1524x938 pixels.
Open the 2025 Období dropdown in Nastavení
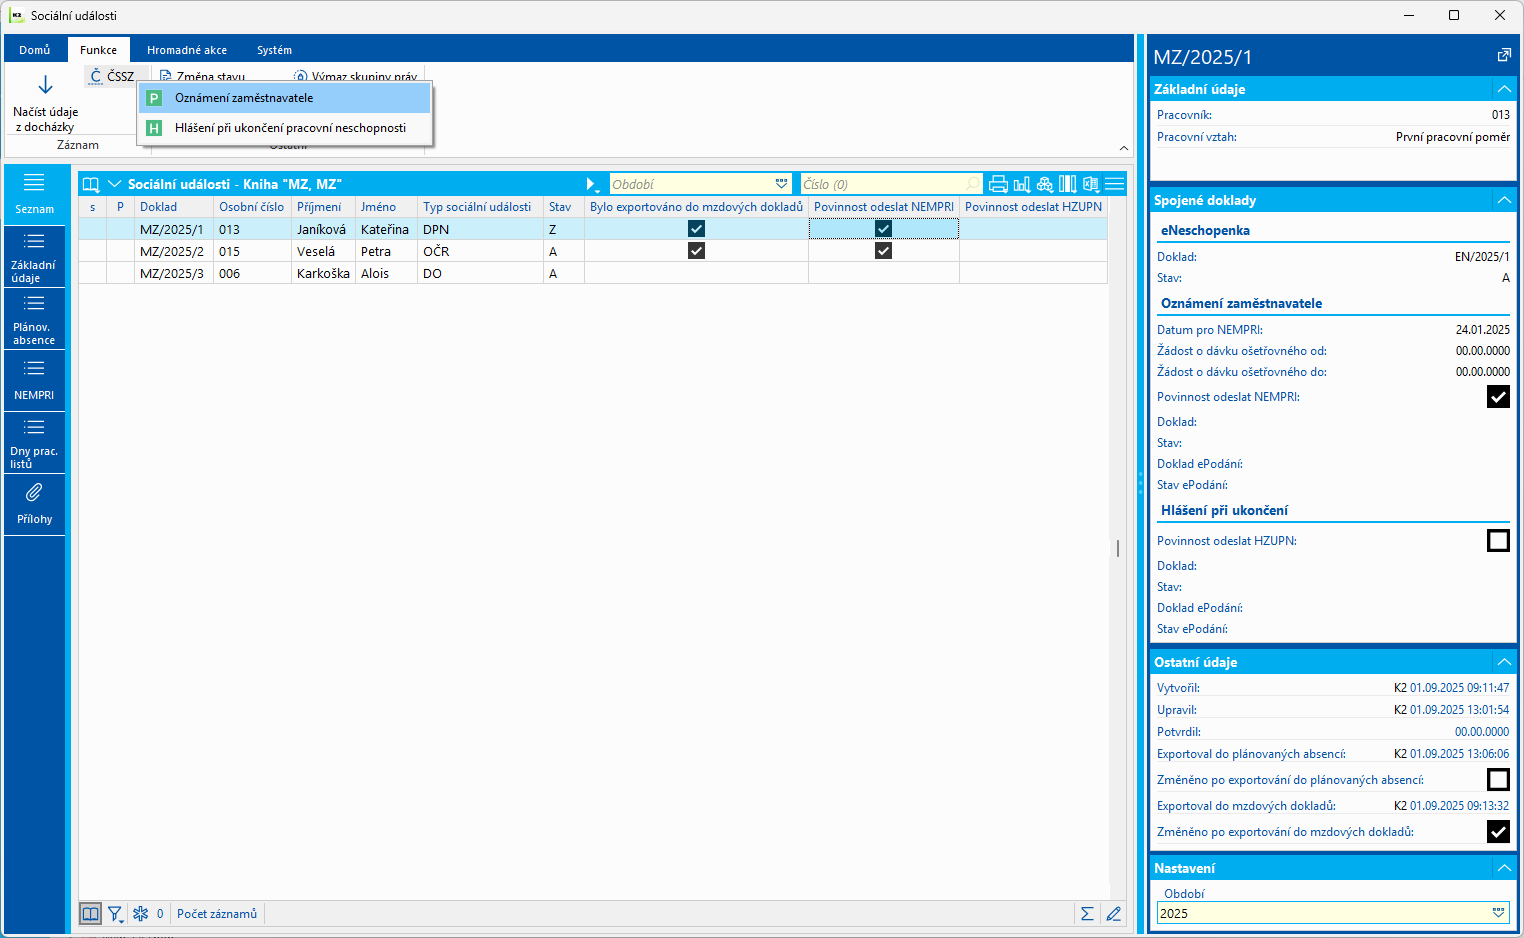pyautogui.click(x=1498, y=913)
